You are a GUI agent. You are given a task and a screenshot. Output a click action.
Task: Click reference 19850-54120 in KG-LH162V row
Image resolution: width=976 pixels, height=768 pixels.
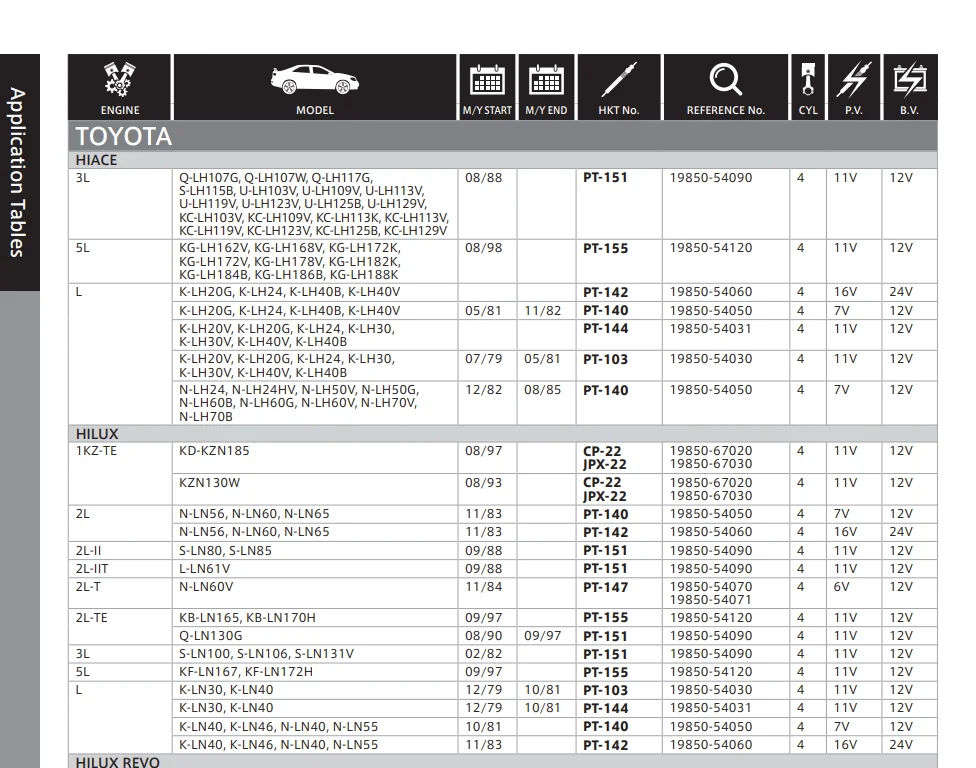[711, 248]
